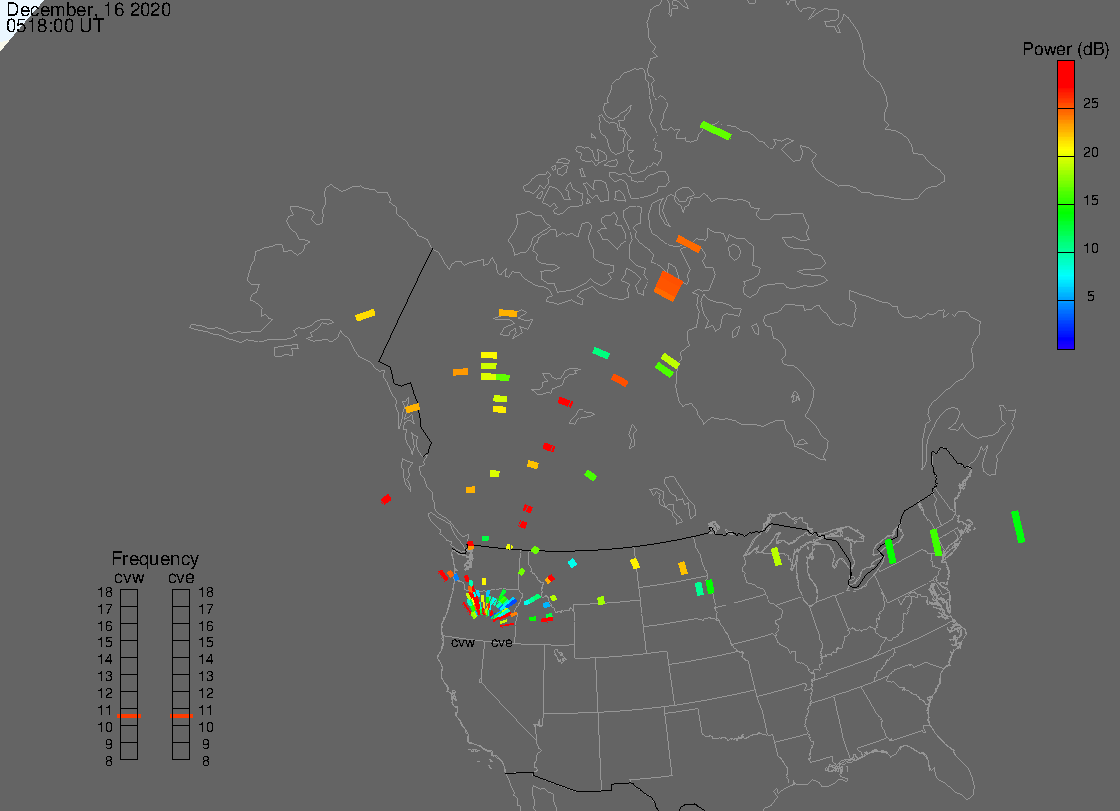Click the date text December, 16 2020
The width and height of the screenshot is (1120, 811).
(89, 9)
